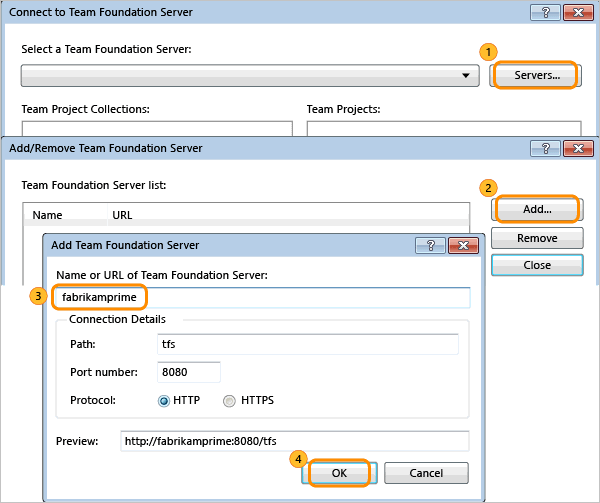Open help in Add Team Foundation Server dialog

pyautogui.click(x=430, y=245)
